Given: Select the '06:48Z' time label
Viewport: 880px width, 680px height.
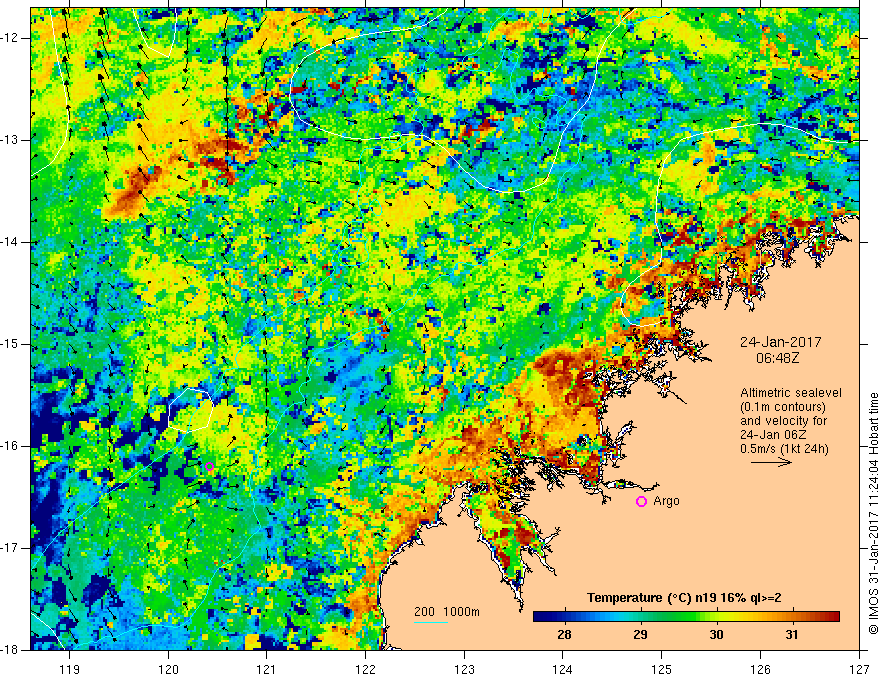Looking at the screenshot, I should 777,357.
